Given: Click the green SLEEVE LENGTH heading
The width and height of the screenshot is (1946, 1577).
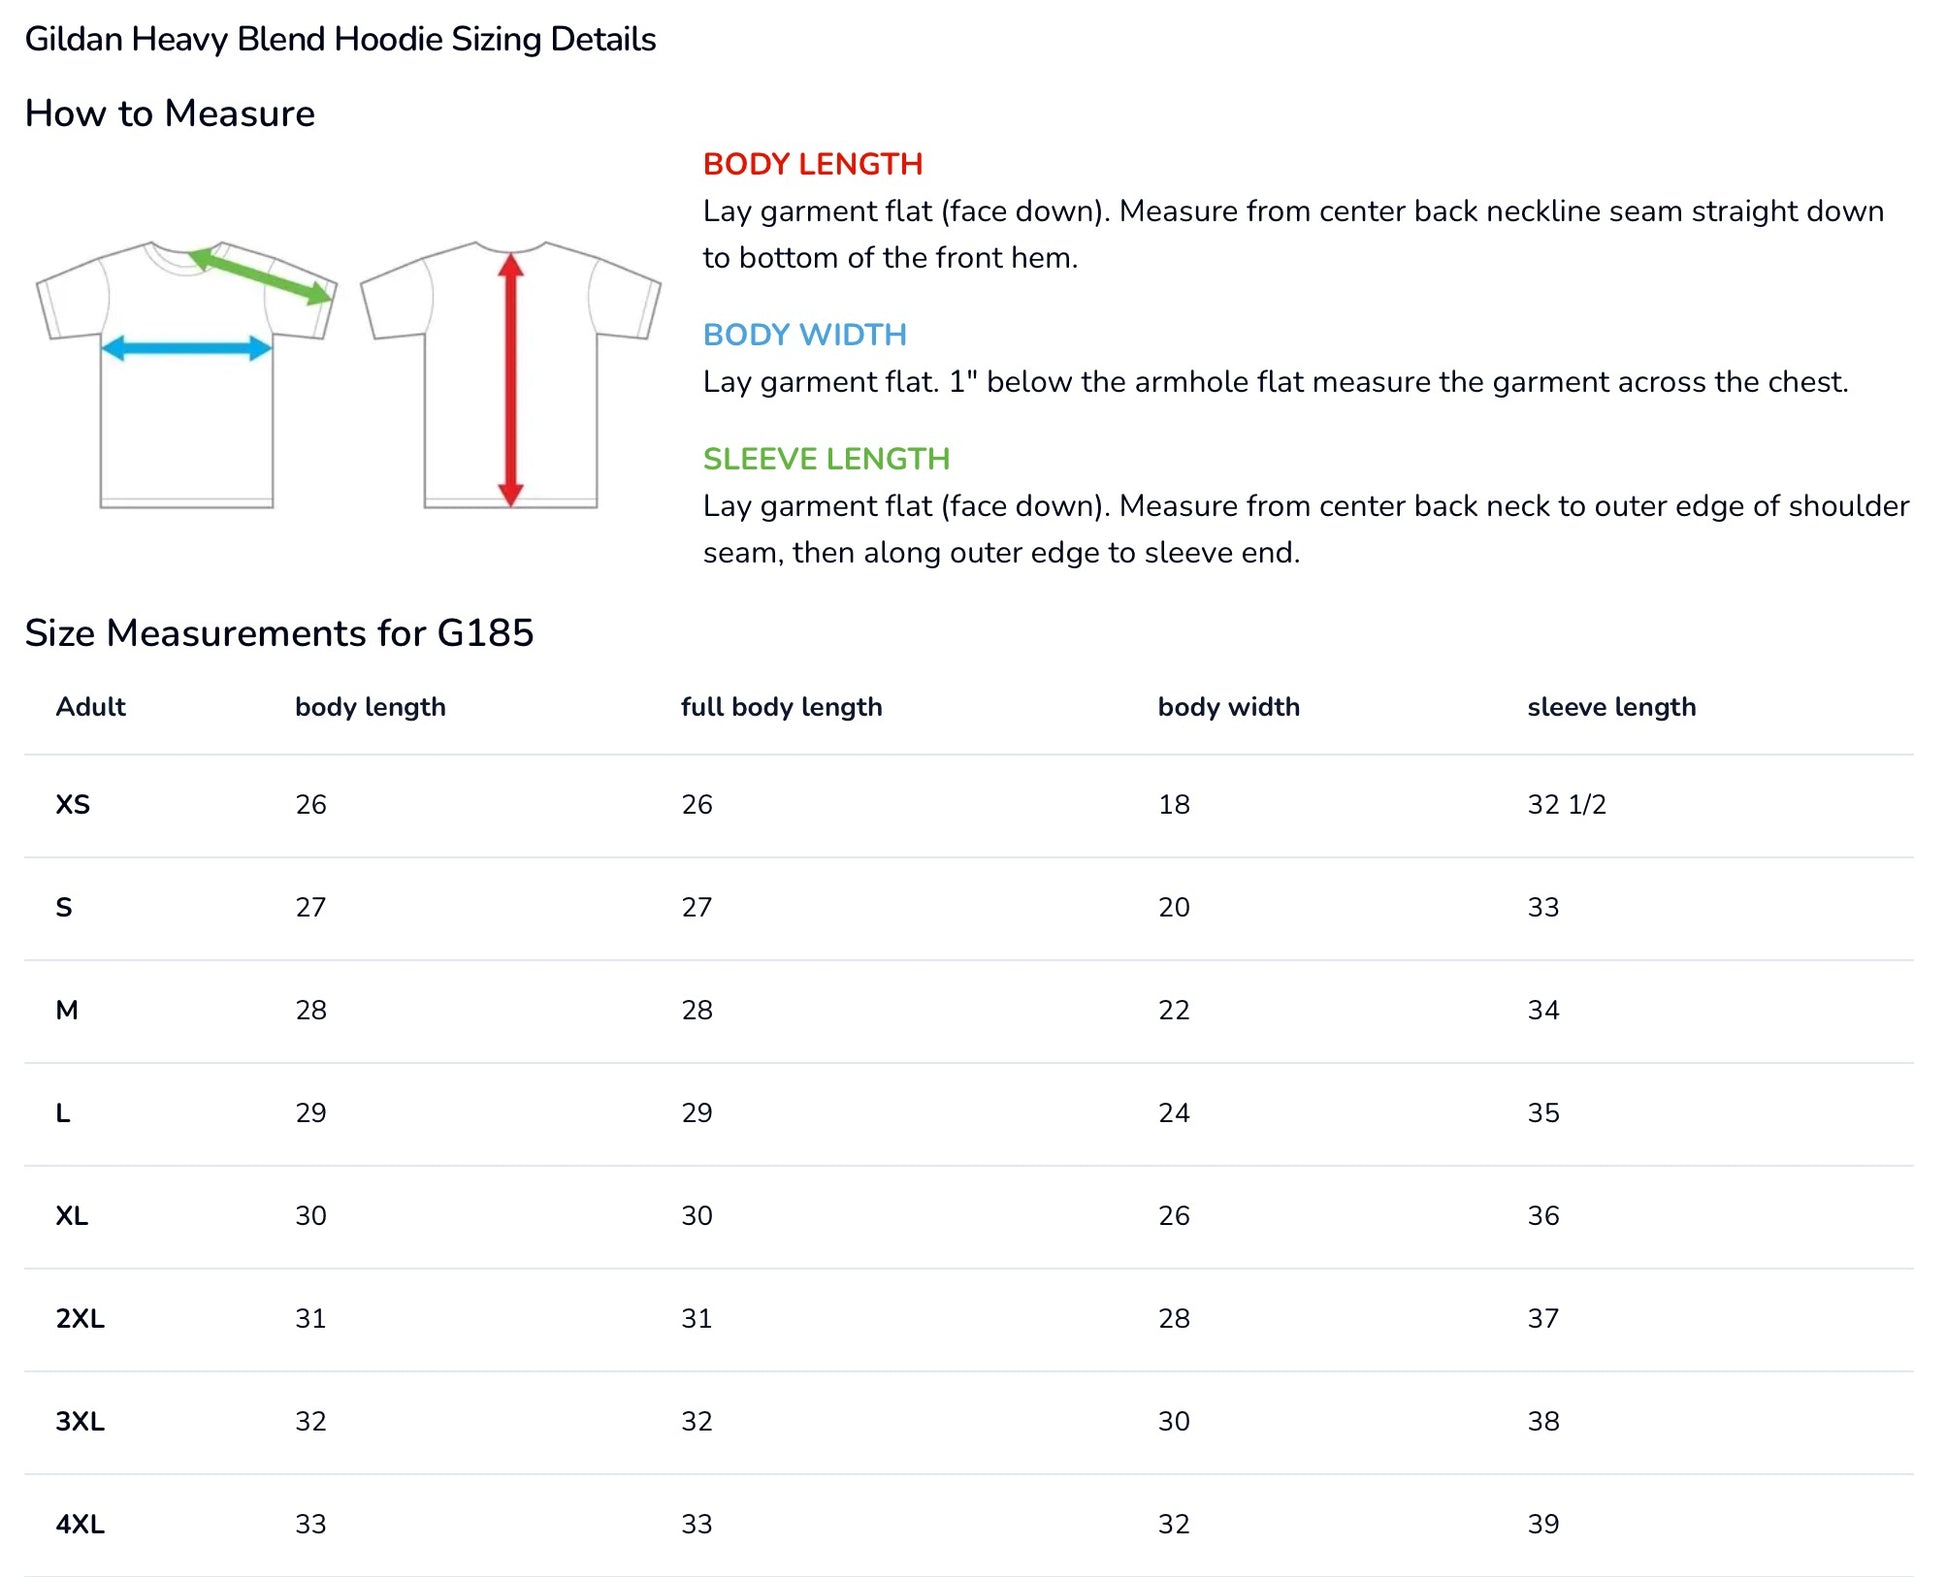Looking at the screenshot, I should pyautogui.click(x=826, y=459).
